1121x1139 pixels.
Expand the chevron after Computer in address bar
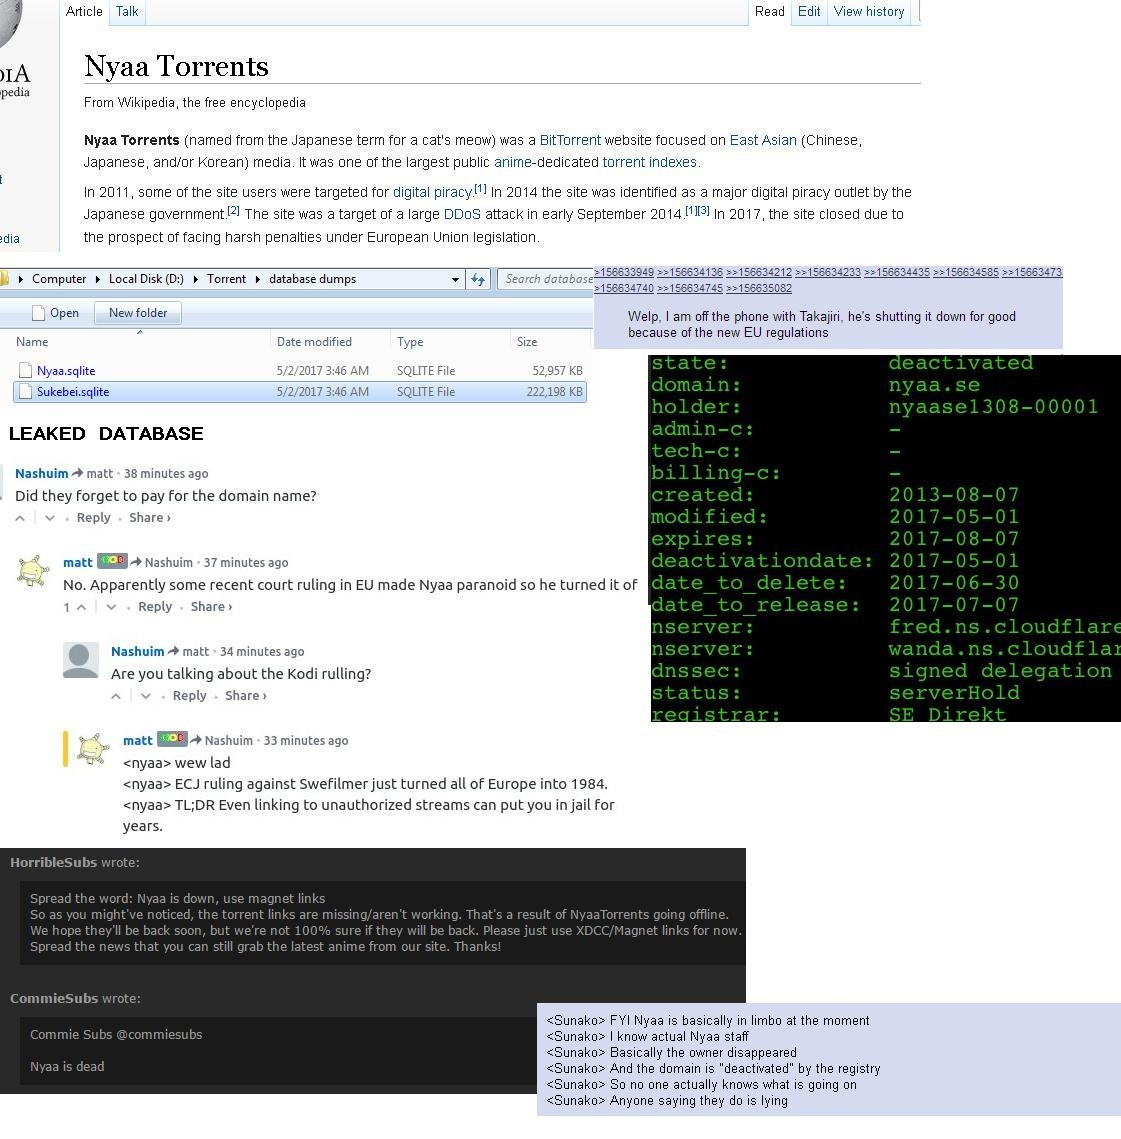[97, 279]
